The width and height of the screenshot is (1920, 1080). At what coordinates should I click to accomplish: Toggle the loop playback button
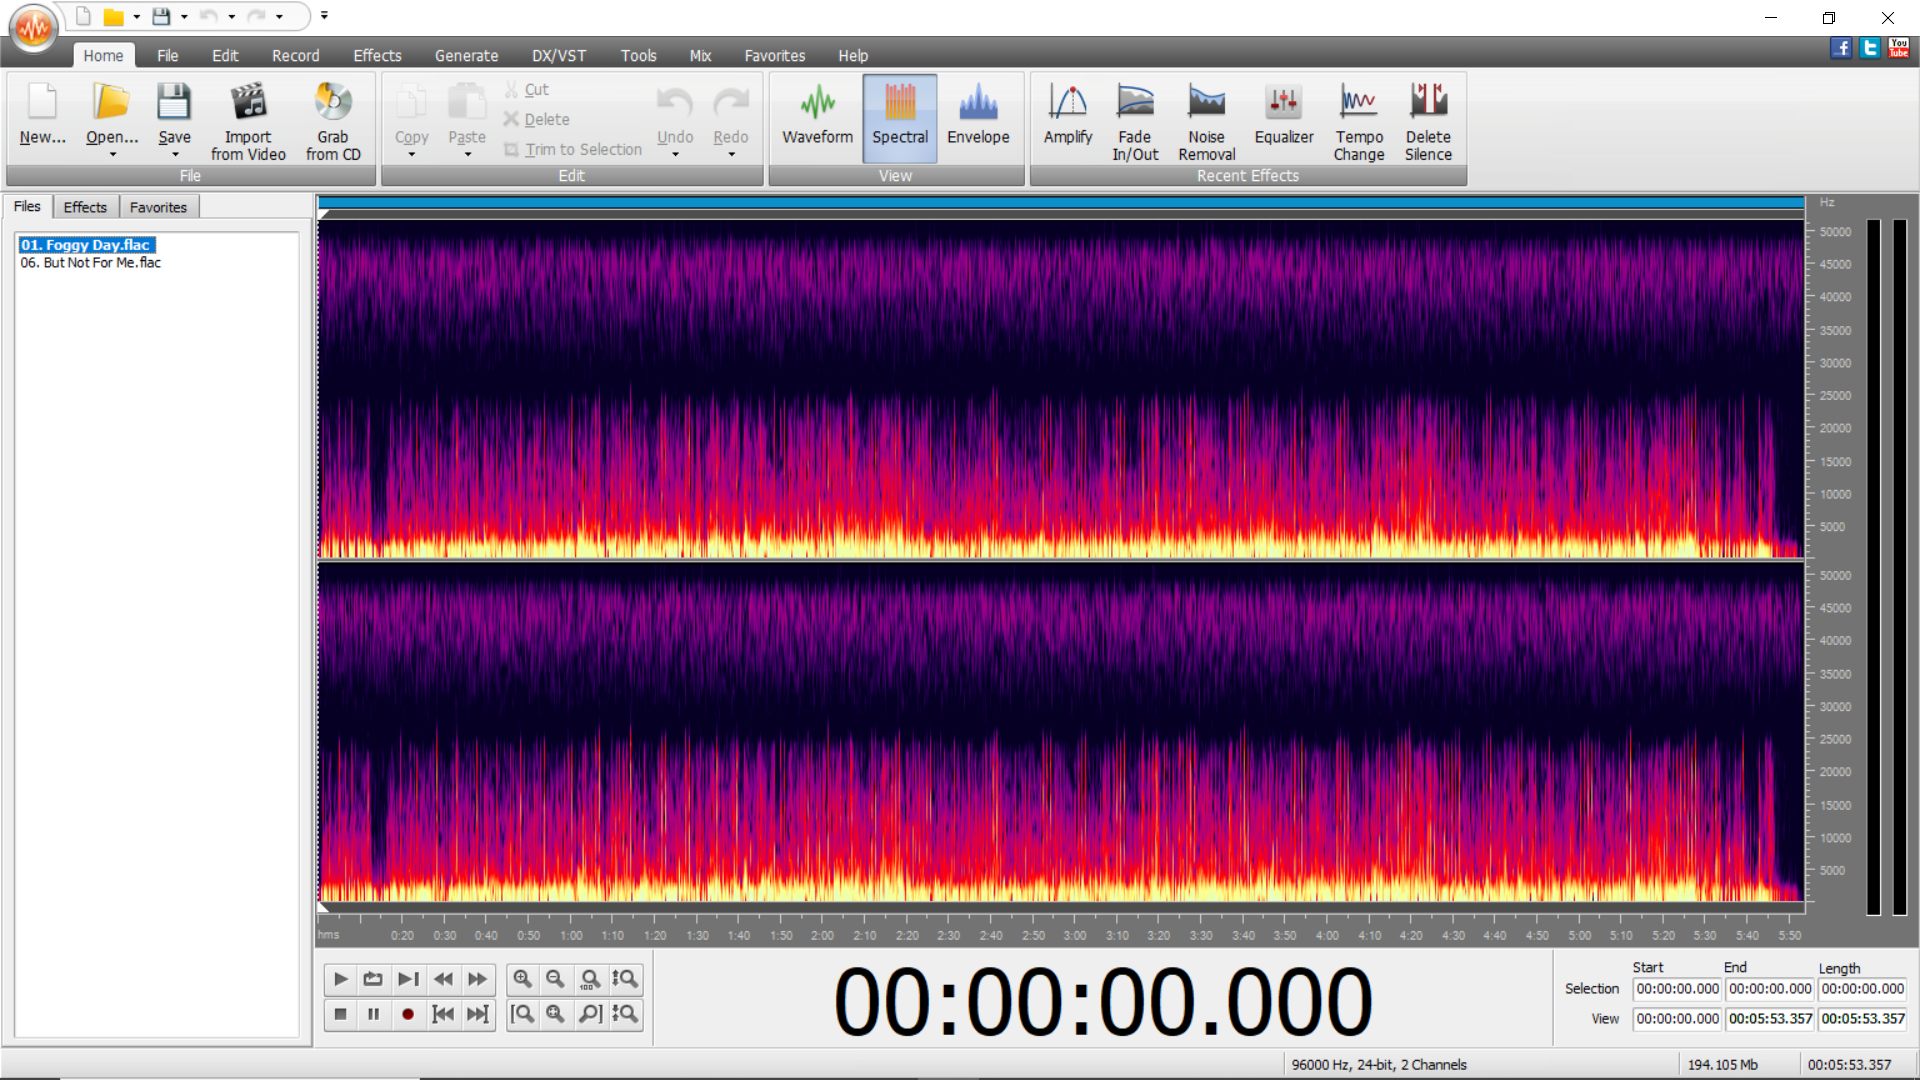[x=373, y=979]
